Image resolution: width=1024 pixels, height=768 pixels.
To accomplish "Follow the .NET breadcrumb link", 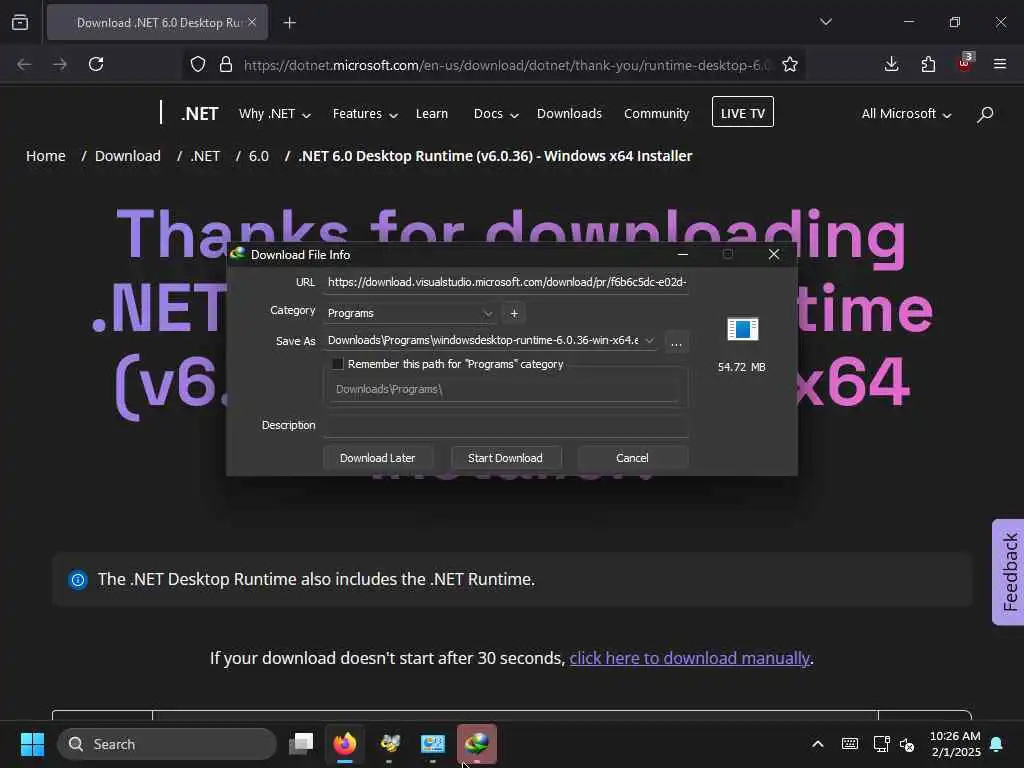I will pos(205,156).
